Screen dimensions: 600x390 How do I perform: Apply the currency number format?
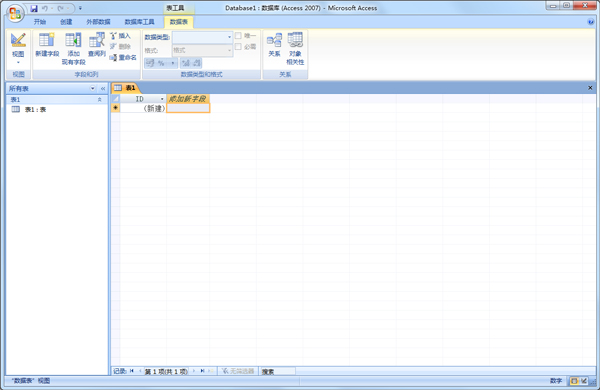150,63
